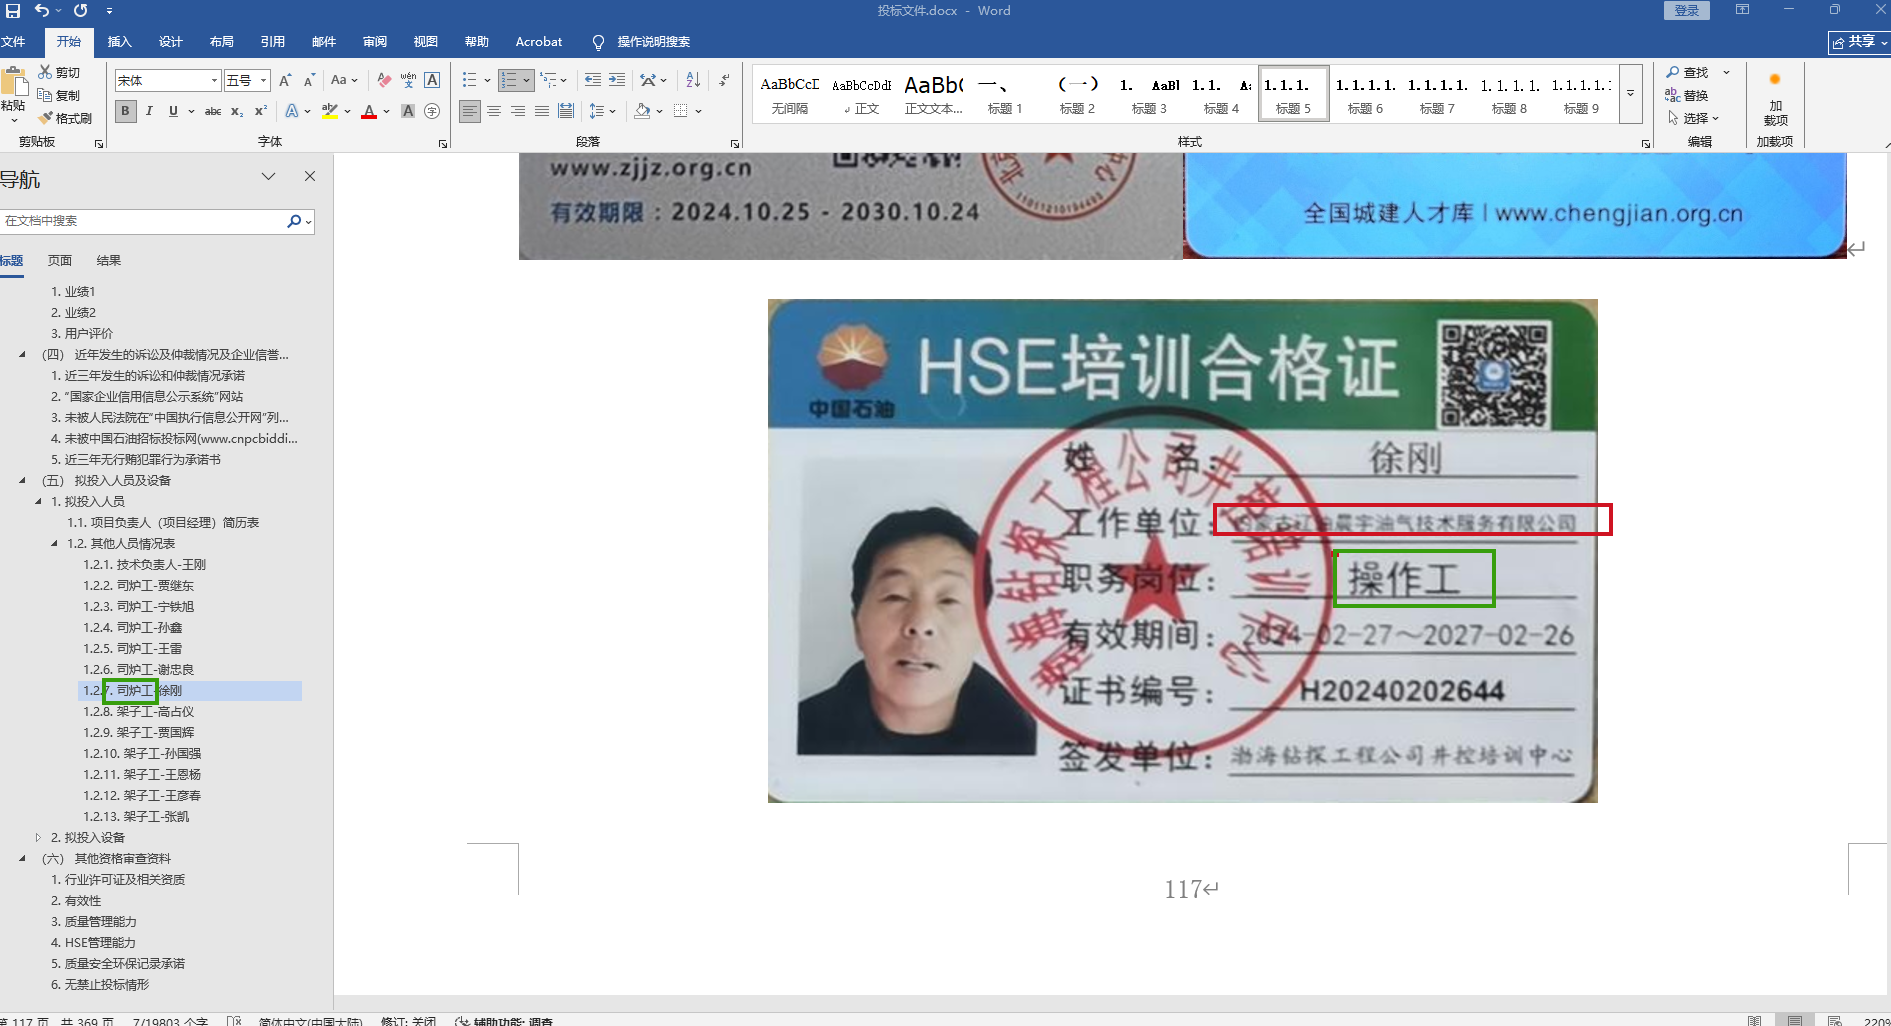Click the Redo icon in quick access
The image size is (1891, 1026).
pos(81,10)
